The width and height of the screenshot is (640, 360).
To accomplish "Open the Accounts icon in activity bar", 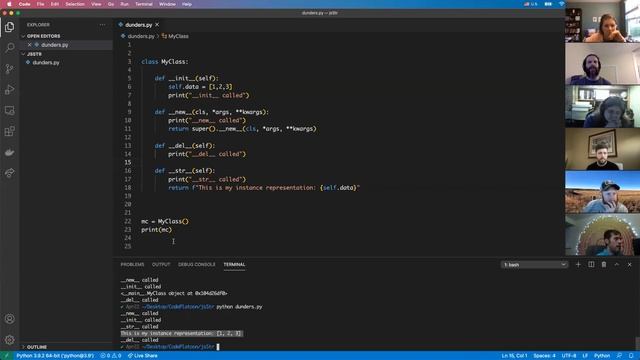I will tap(9, 319).
